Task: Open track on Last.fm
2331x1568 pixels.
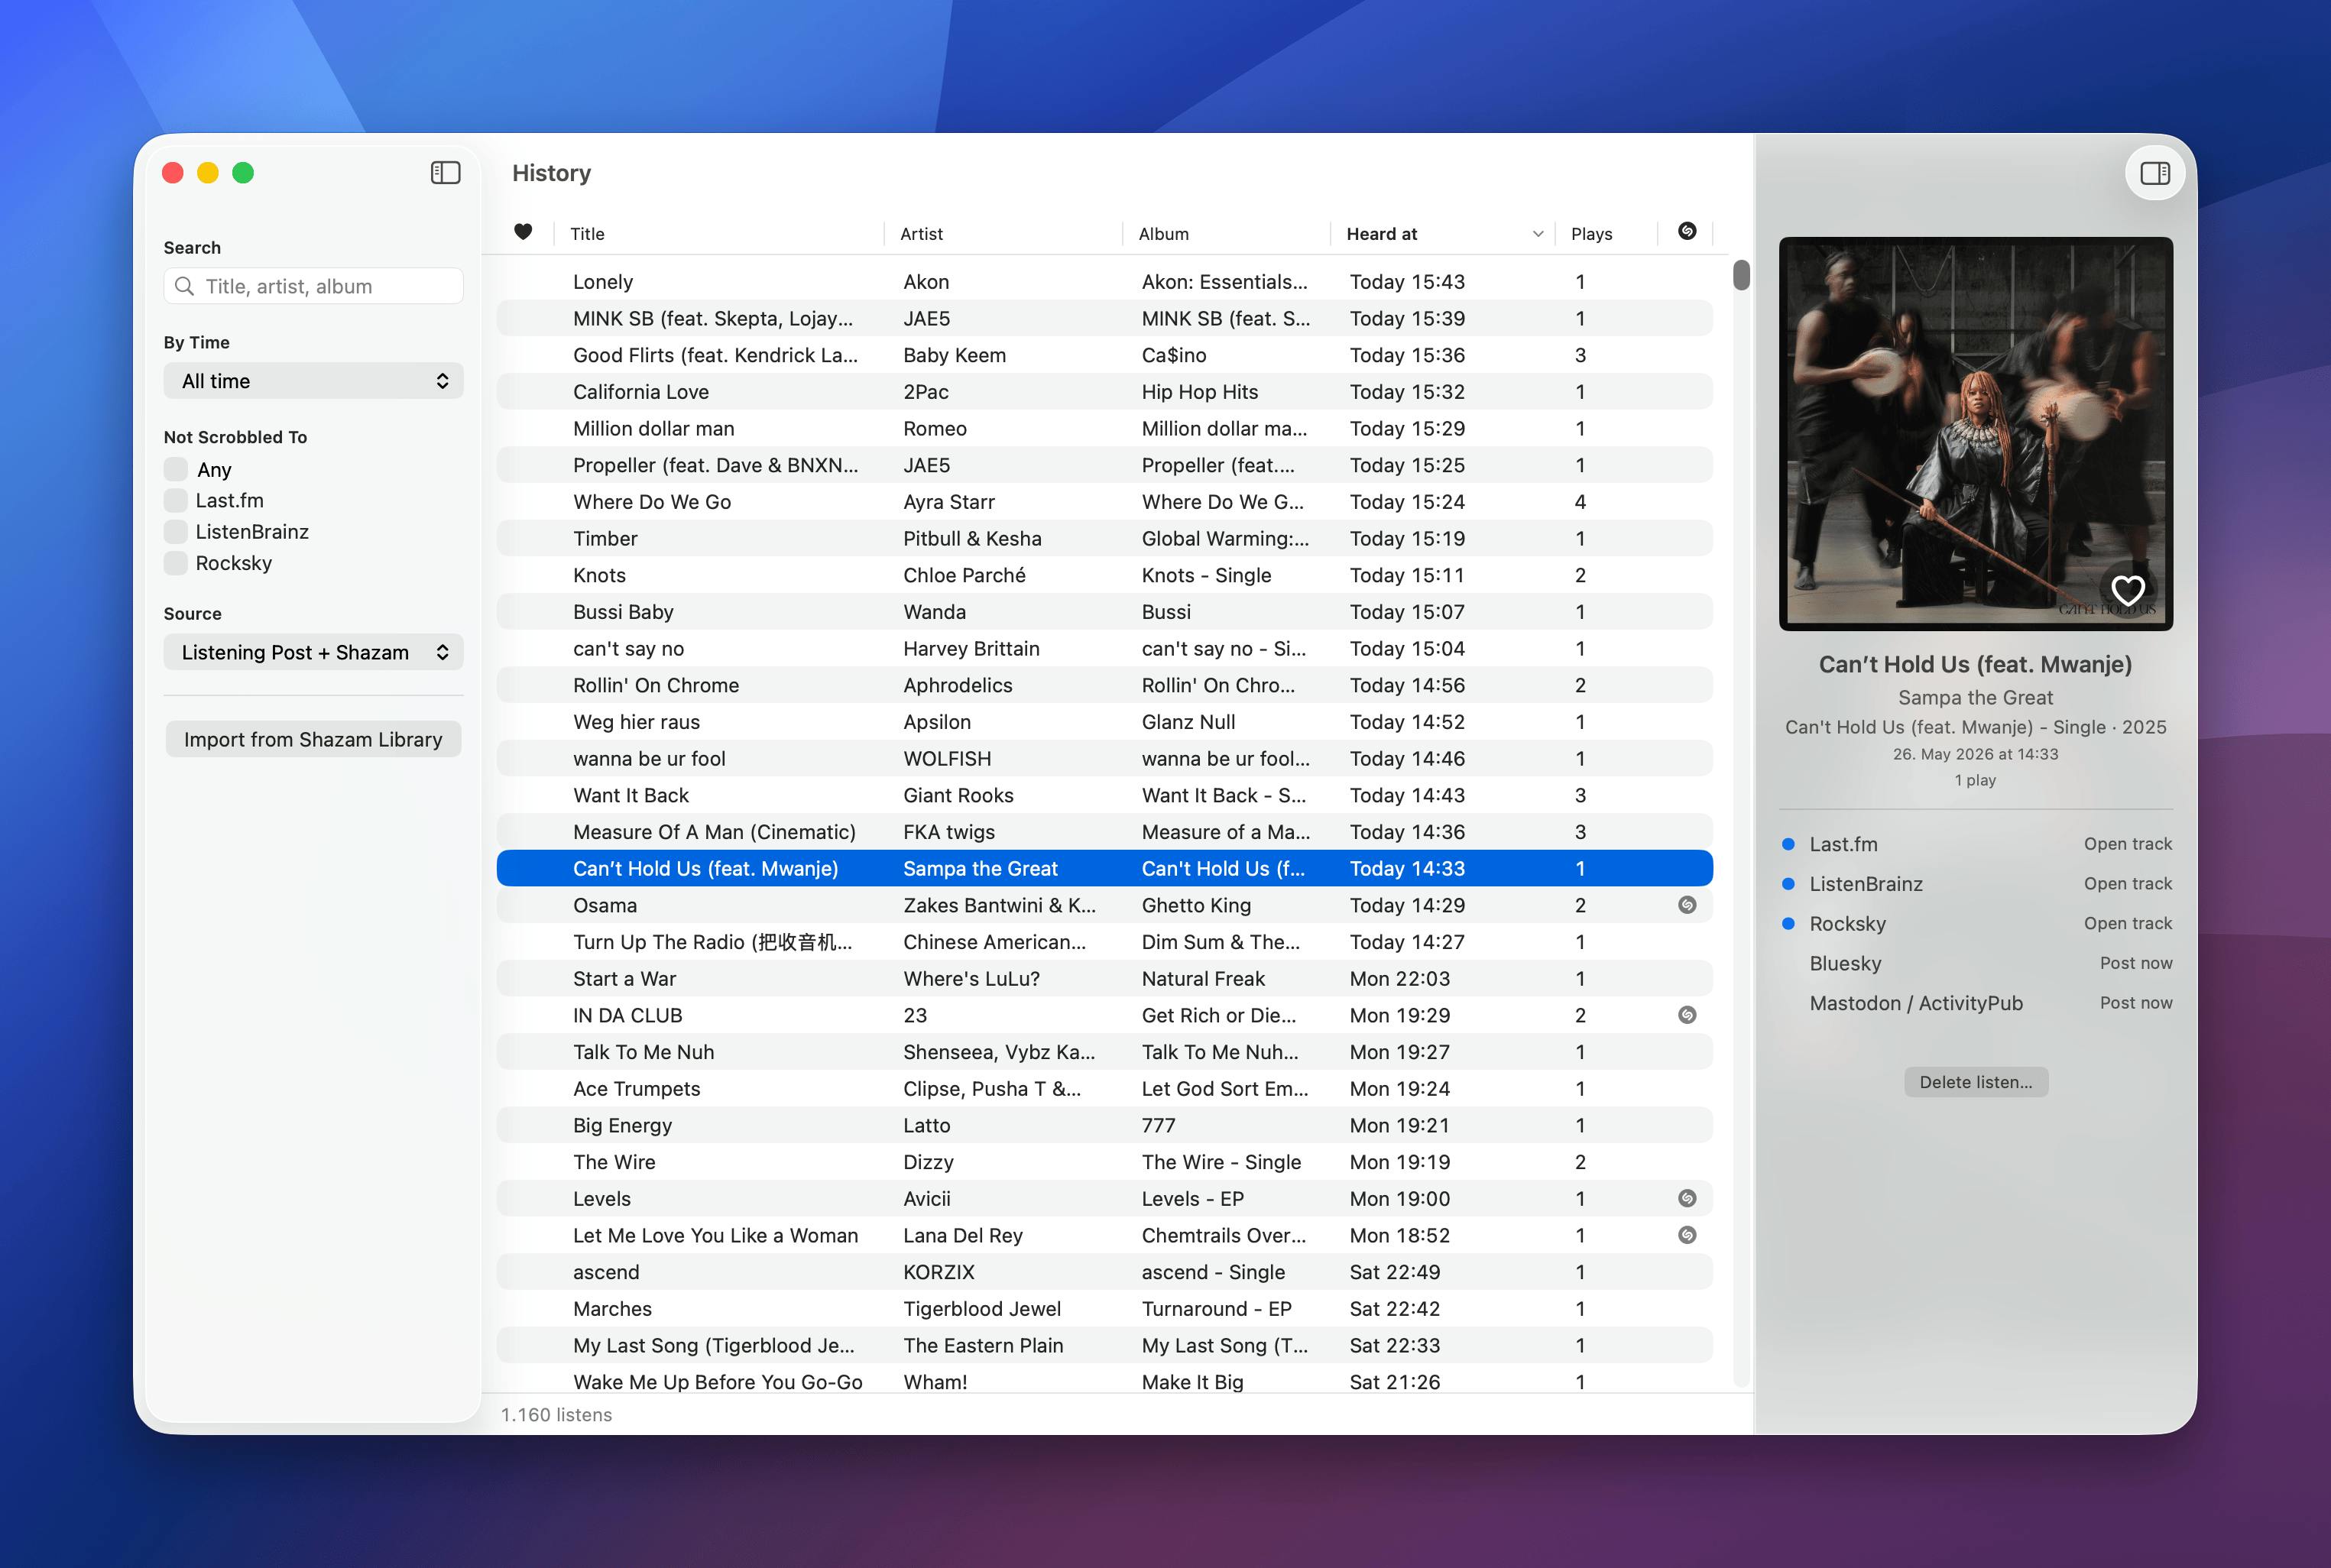Action: [2128, 844]
